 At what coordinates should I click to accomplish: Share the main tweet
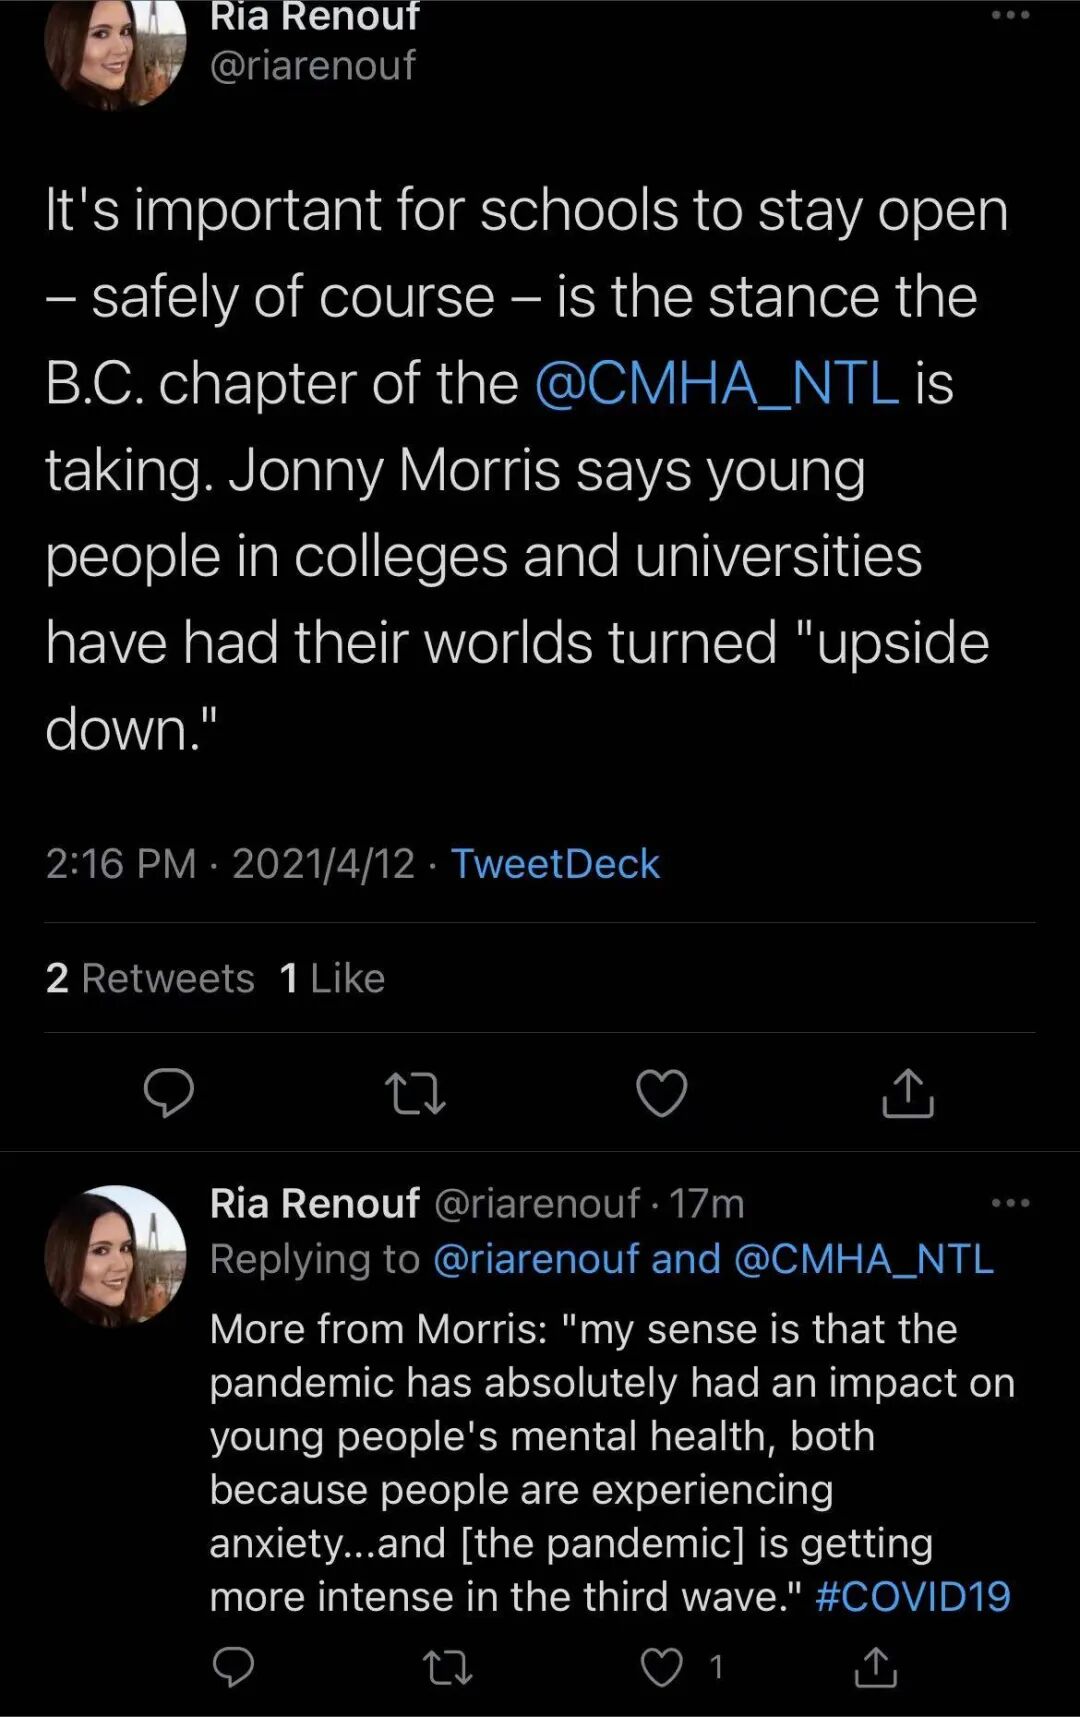(x=908, y=1092)
